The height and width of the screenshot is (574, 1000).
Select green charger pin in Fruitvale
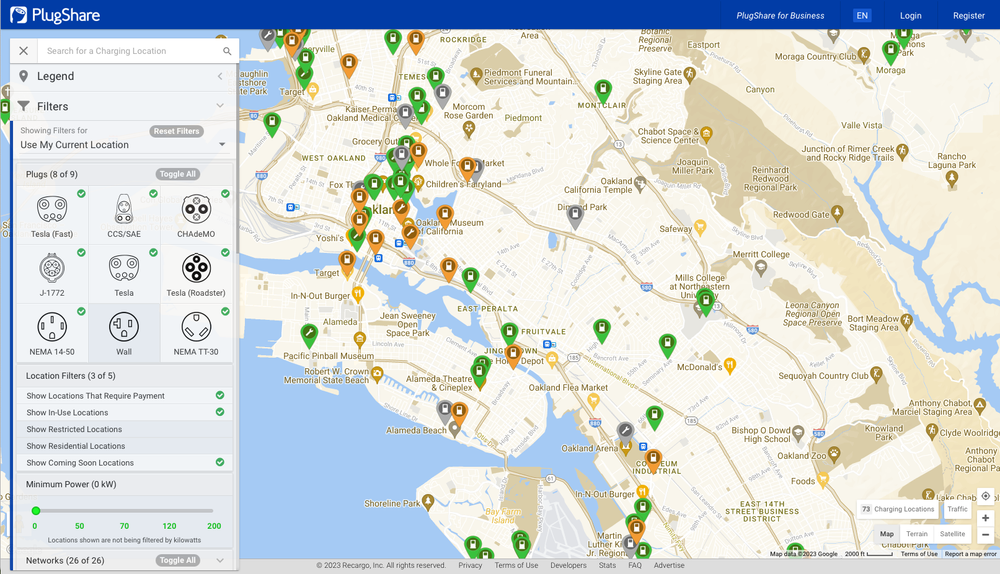click(x=508, y=333)
